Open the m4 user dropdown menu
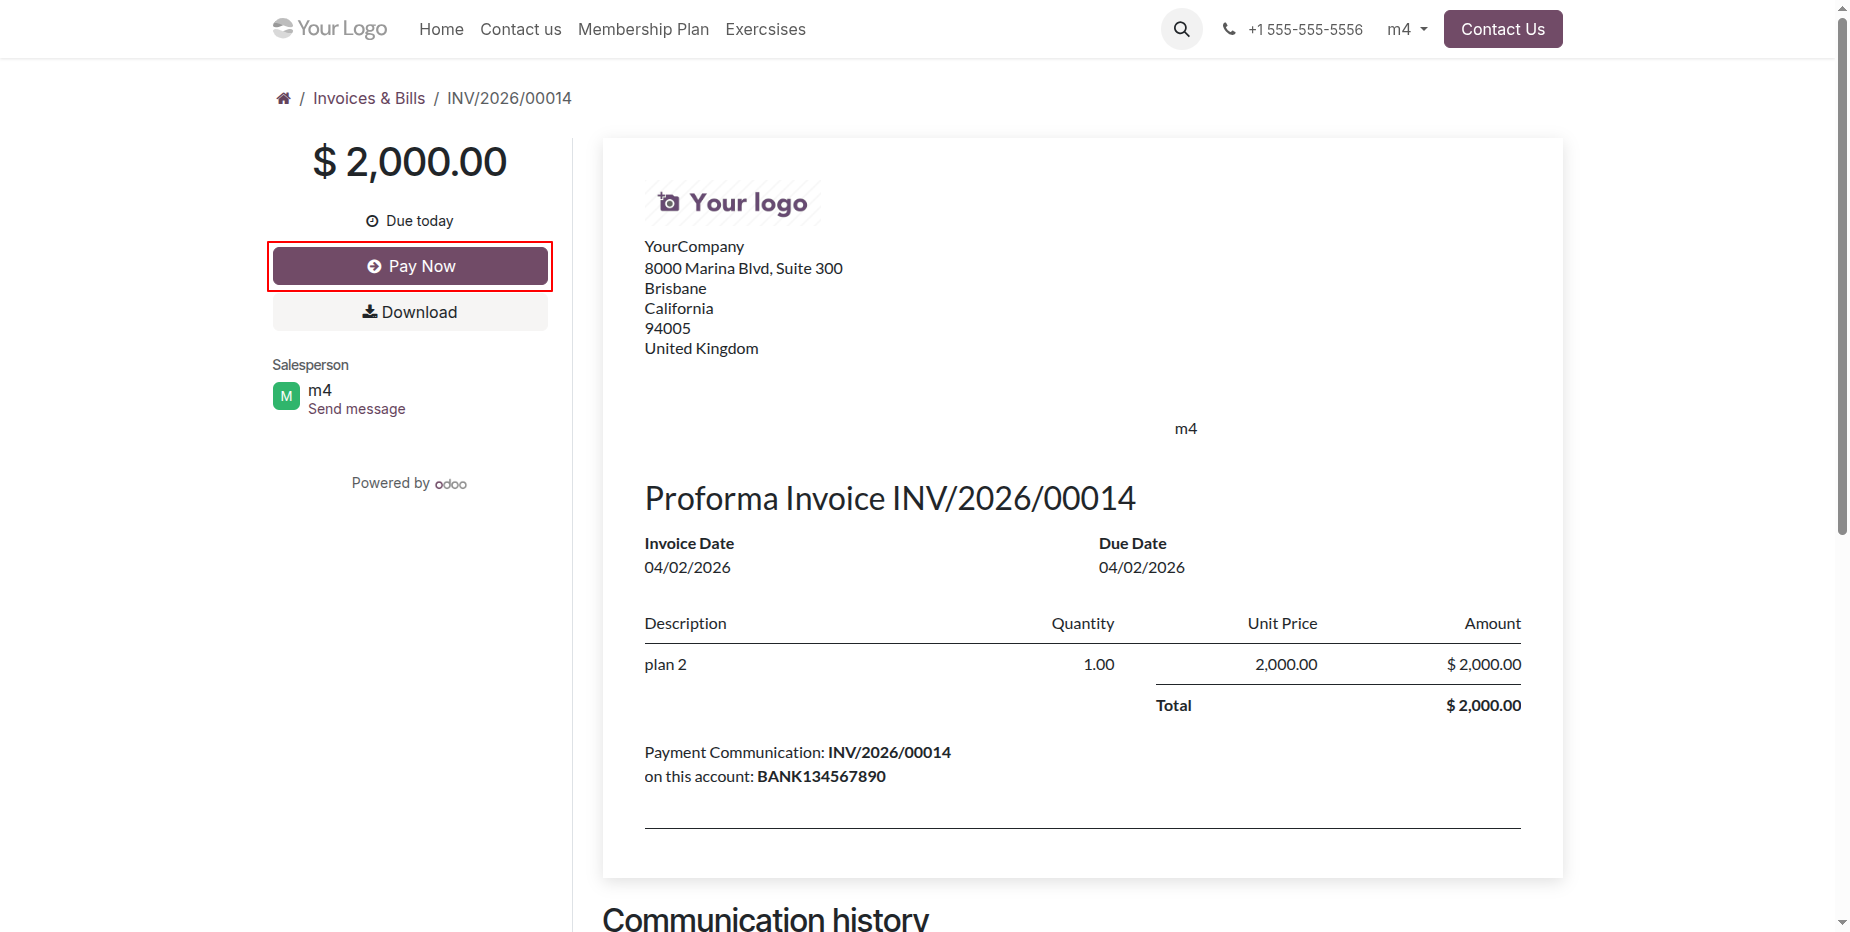The image size is (1850, 932). [1407, 29]
